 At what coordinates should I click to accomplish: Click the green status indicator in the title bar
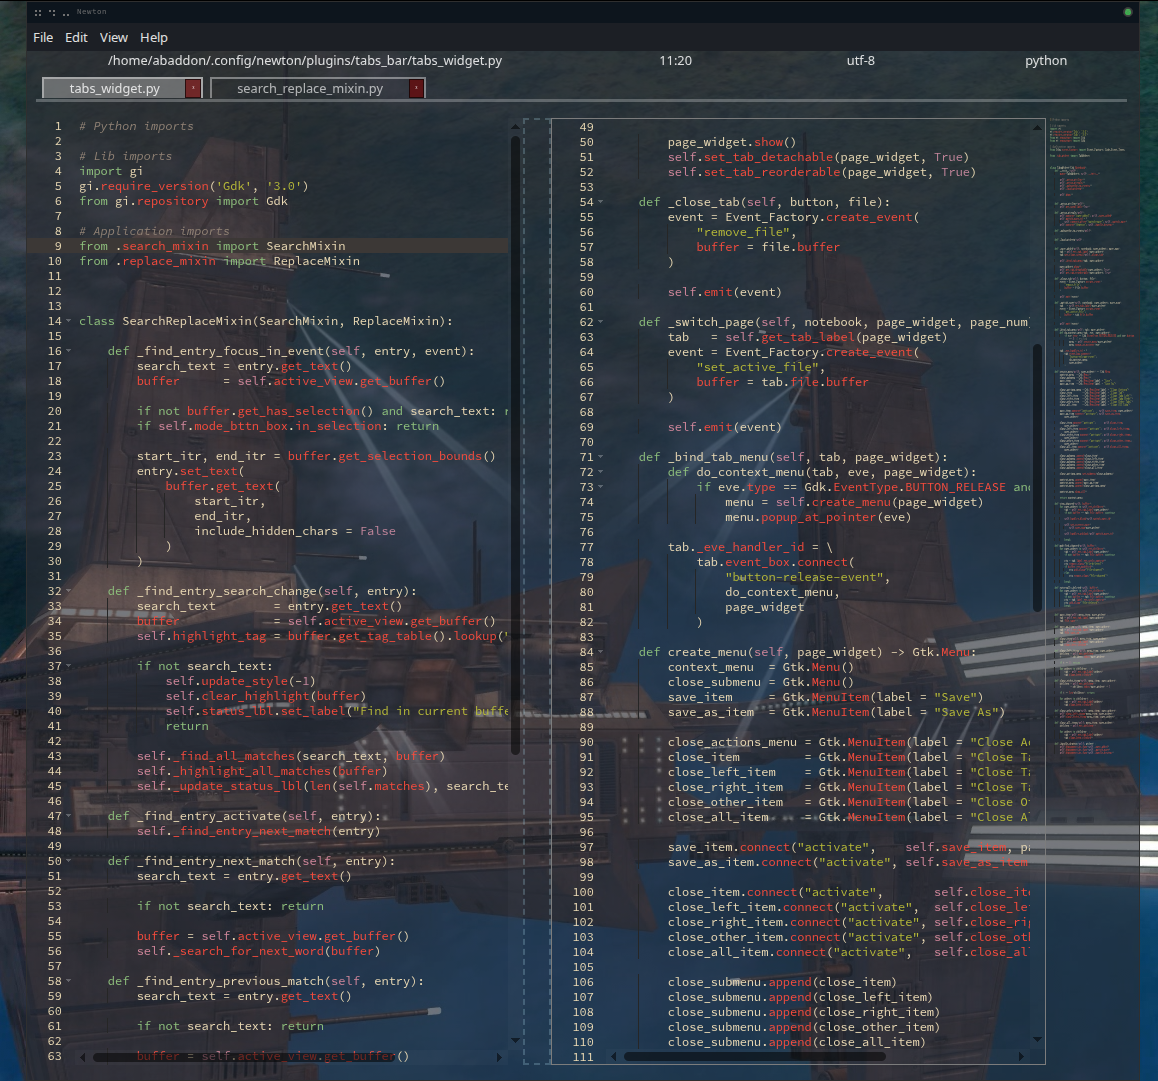1129,11
